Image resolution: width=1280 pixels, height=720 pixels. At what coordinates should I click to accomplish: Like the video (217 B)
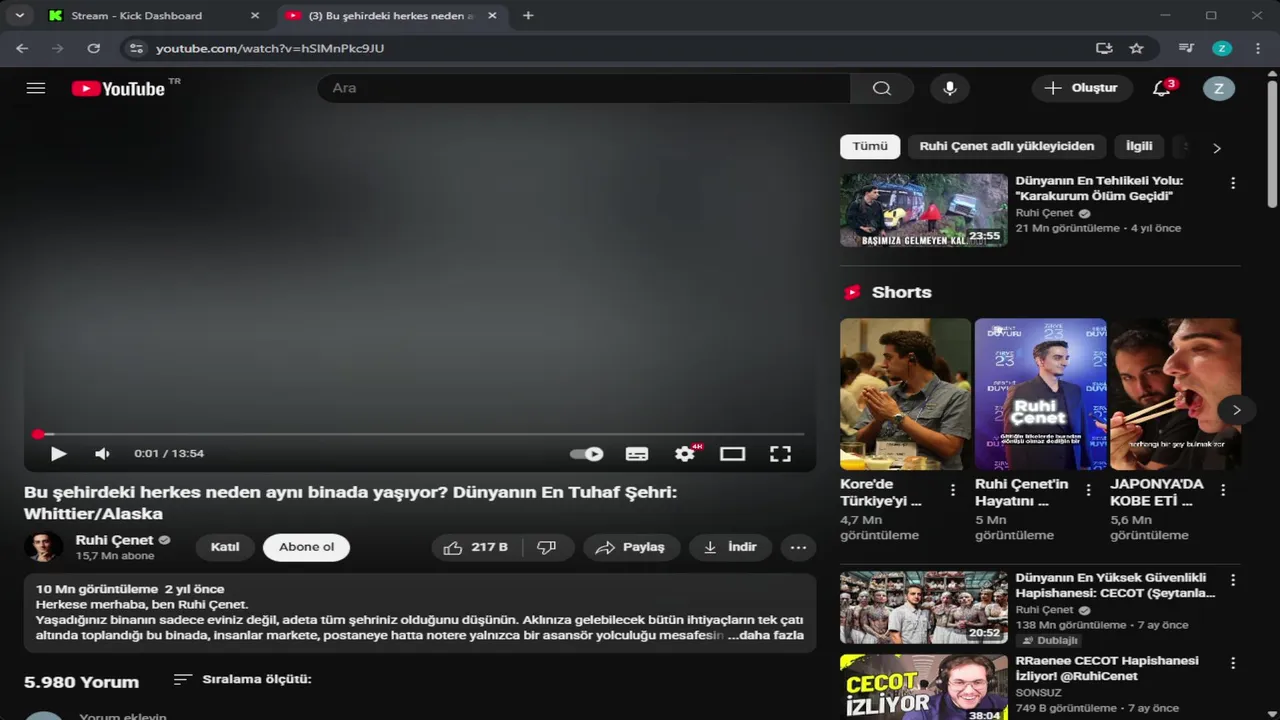[x=477, y=547]
